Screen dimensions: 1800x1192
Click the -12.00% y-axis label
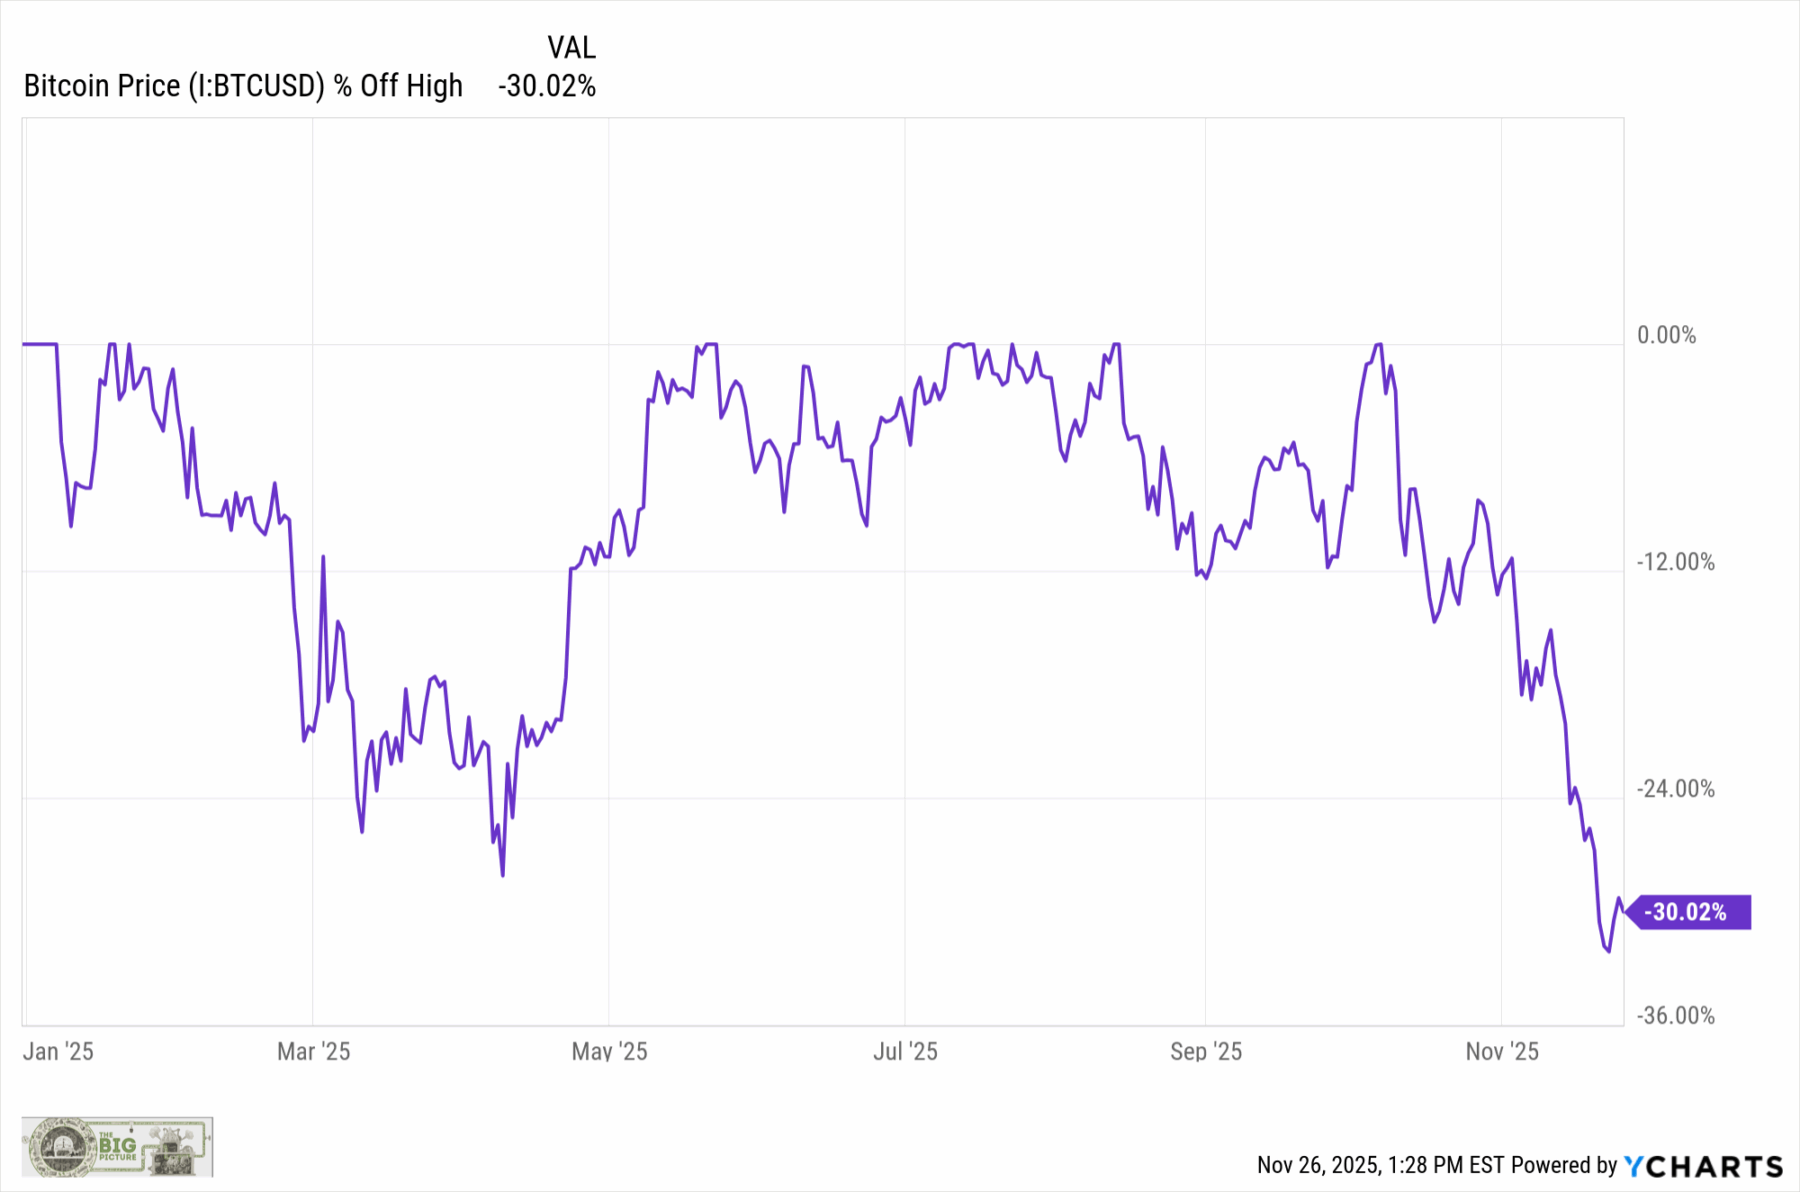point(1675,562)
